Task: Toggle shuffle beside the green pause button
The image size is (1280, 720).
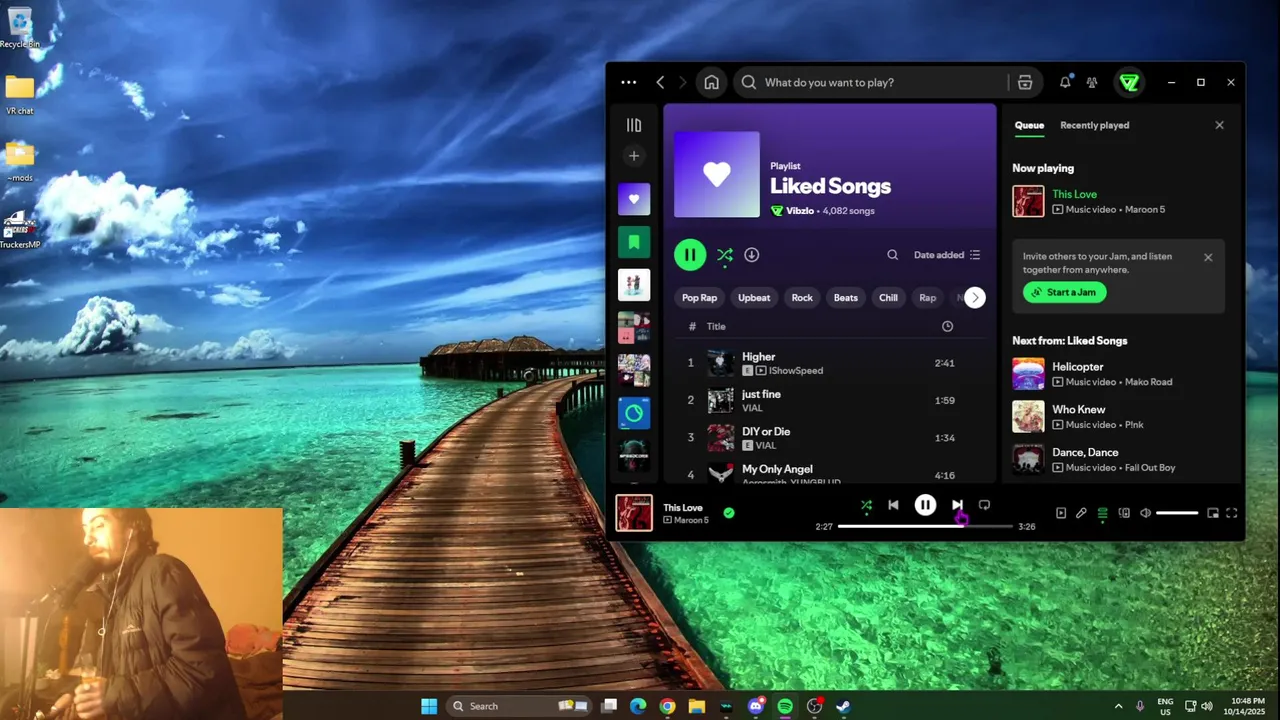Action: tap(725, 255)
